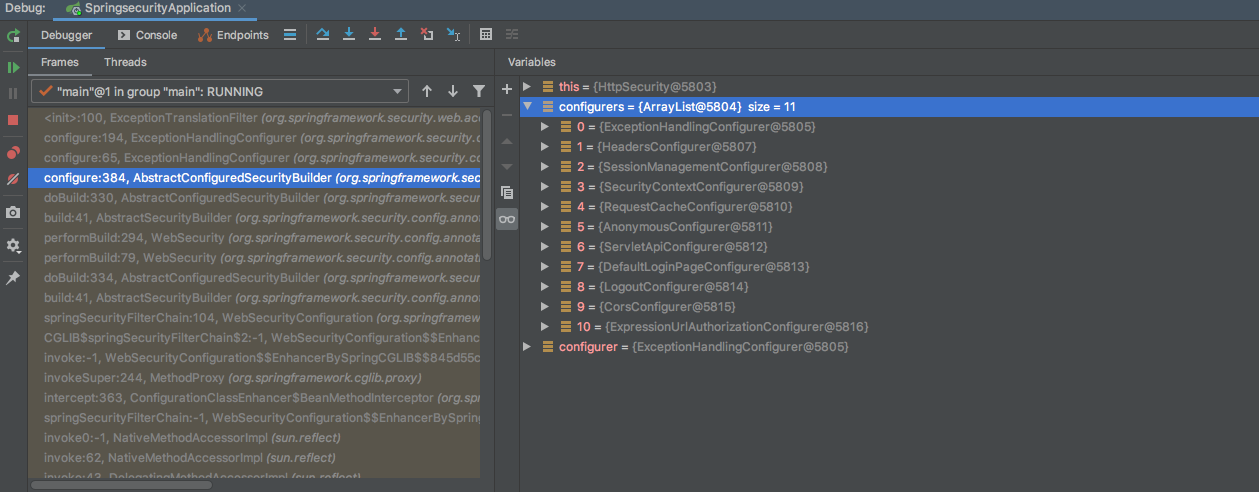
Task: Click the restore layout icon after Endpoints
Action: [290, 35]
